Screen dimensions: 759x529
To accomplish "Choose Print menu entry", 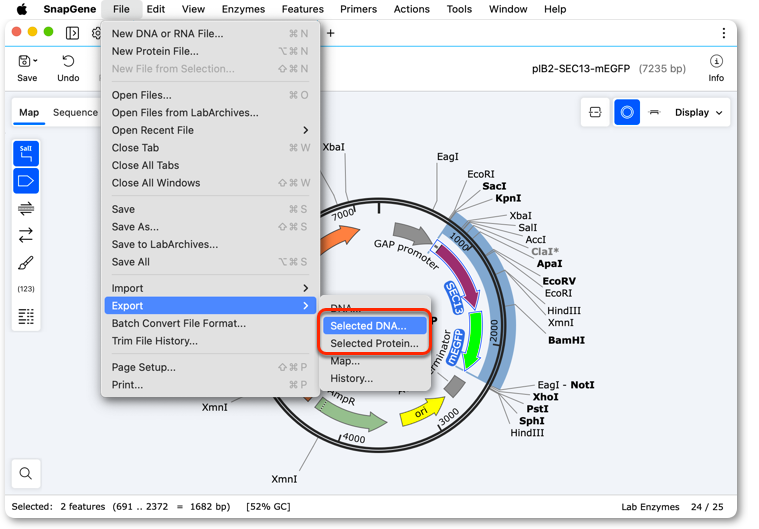I will 210,385.
